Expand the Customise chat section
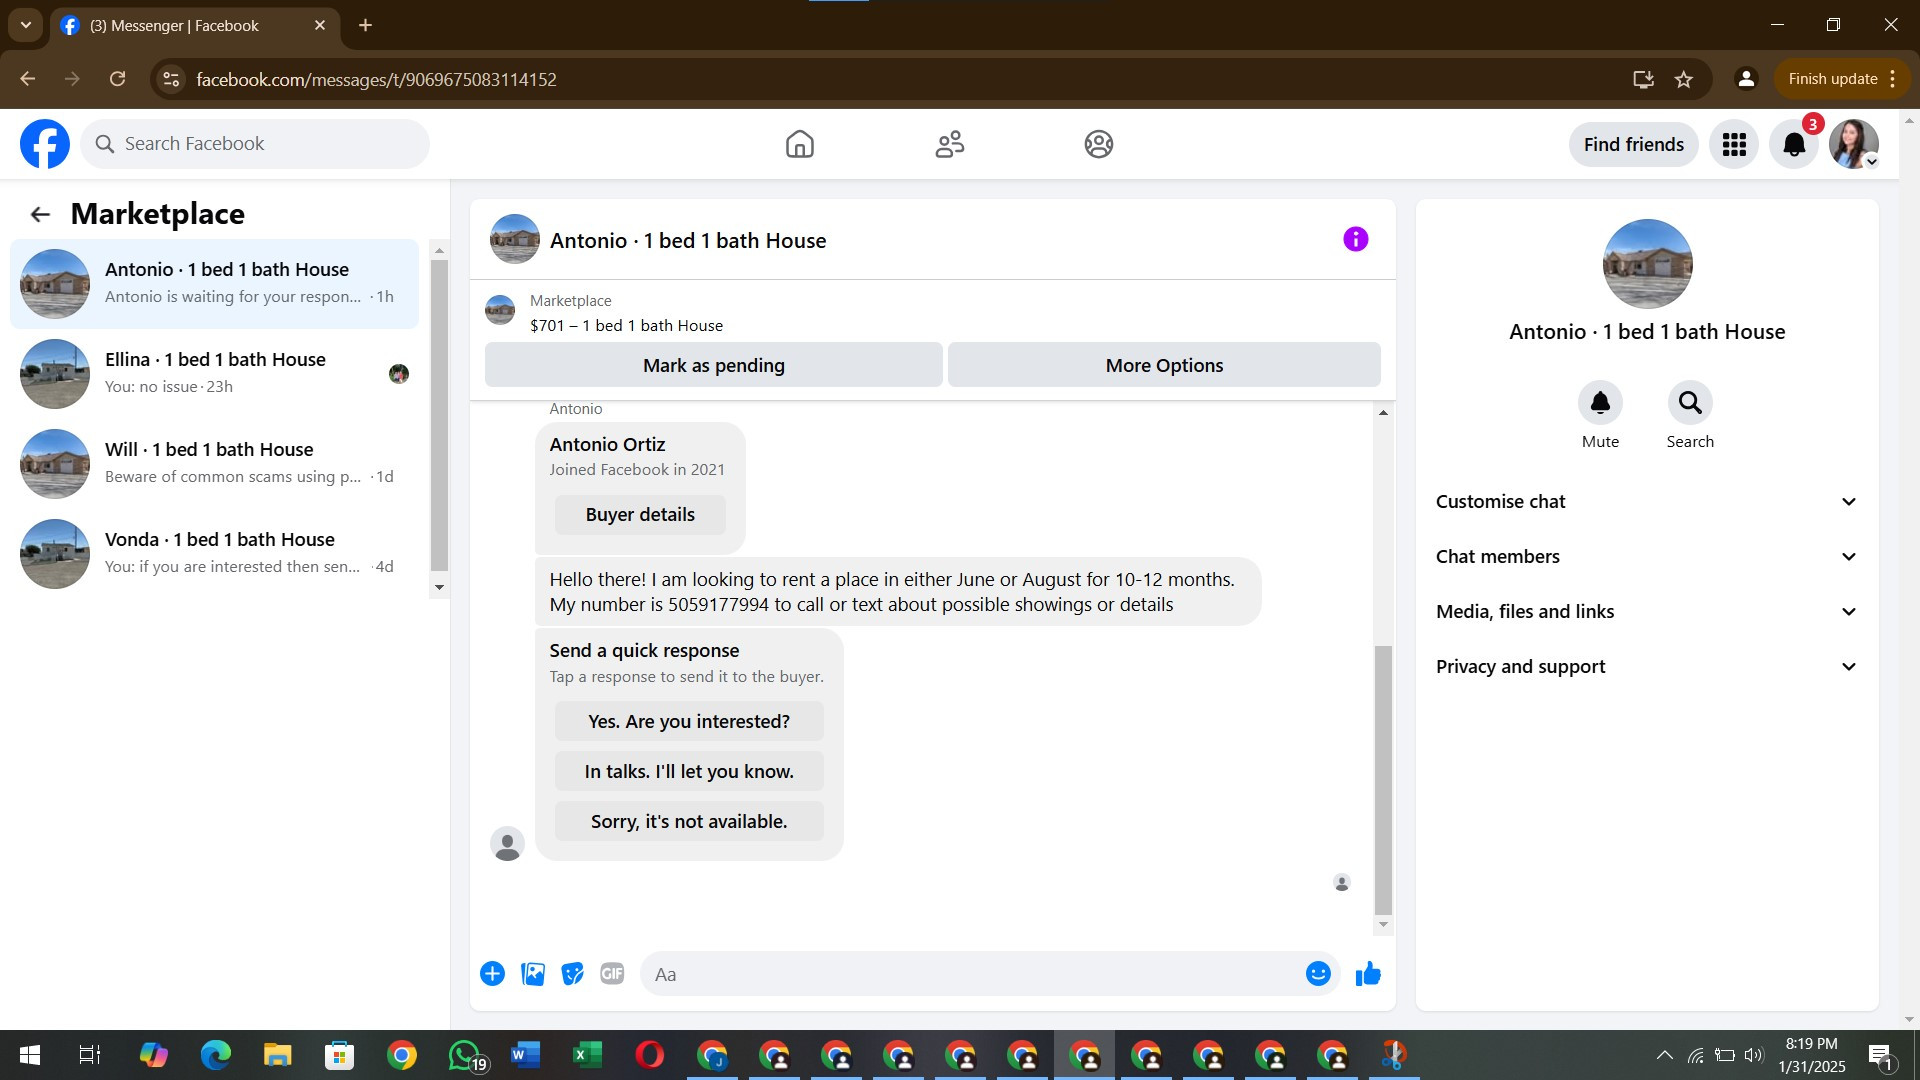1920x1080 pixels. (x=1647, y=502)
